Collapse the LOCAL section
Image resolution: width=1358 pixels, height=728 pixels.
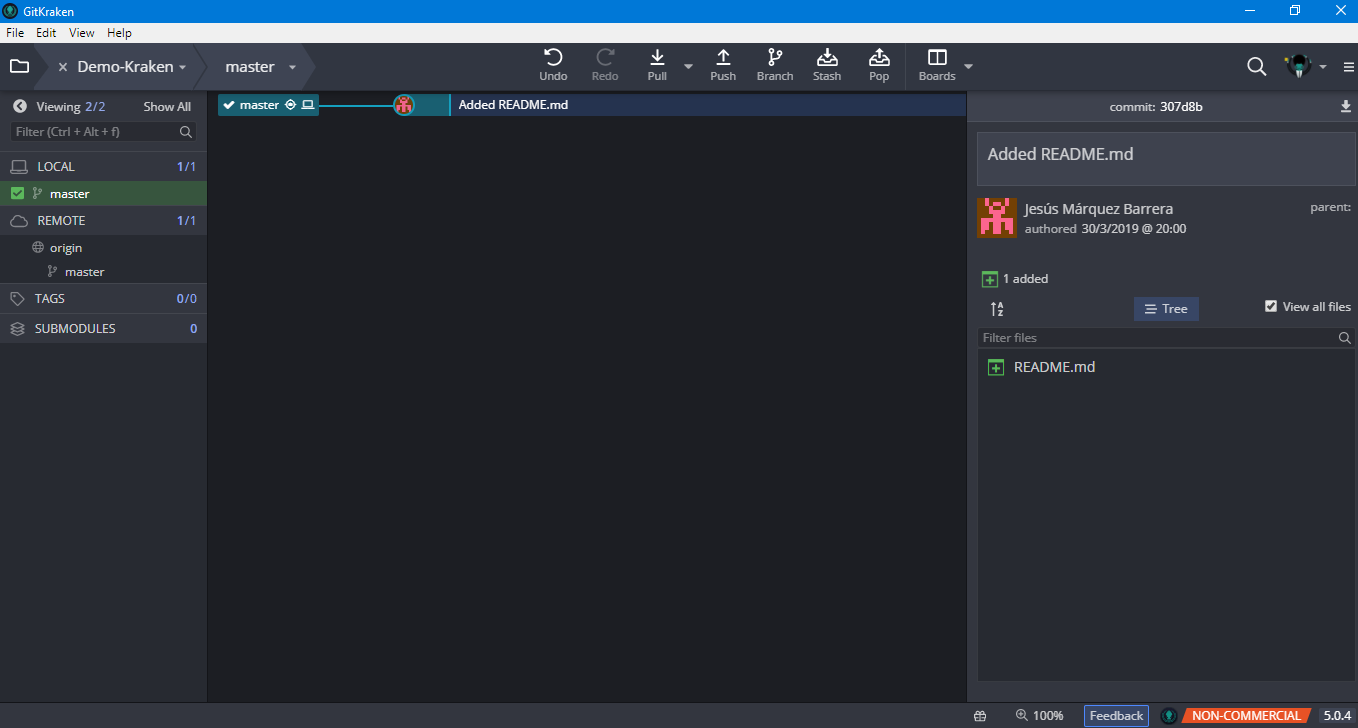click(x=103, y=167)
